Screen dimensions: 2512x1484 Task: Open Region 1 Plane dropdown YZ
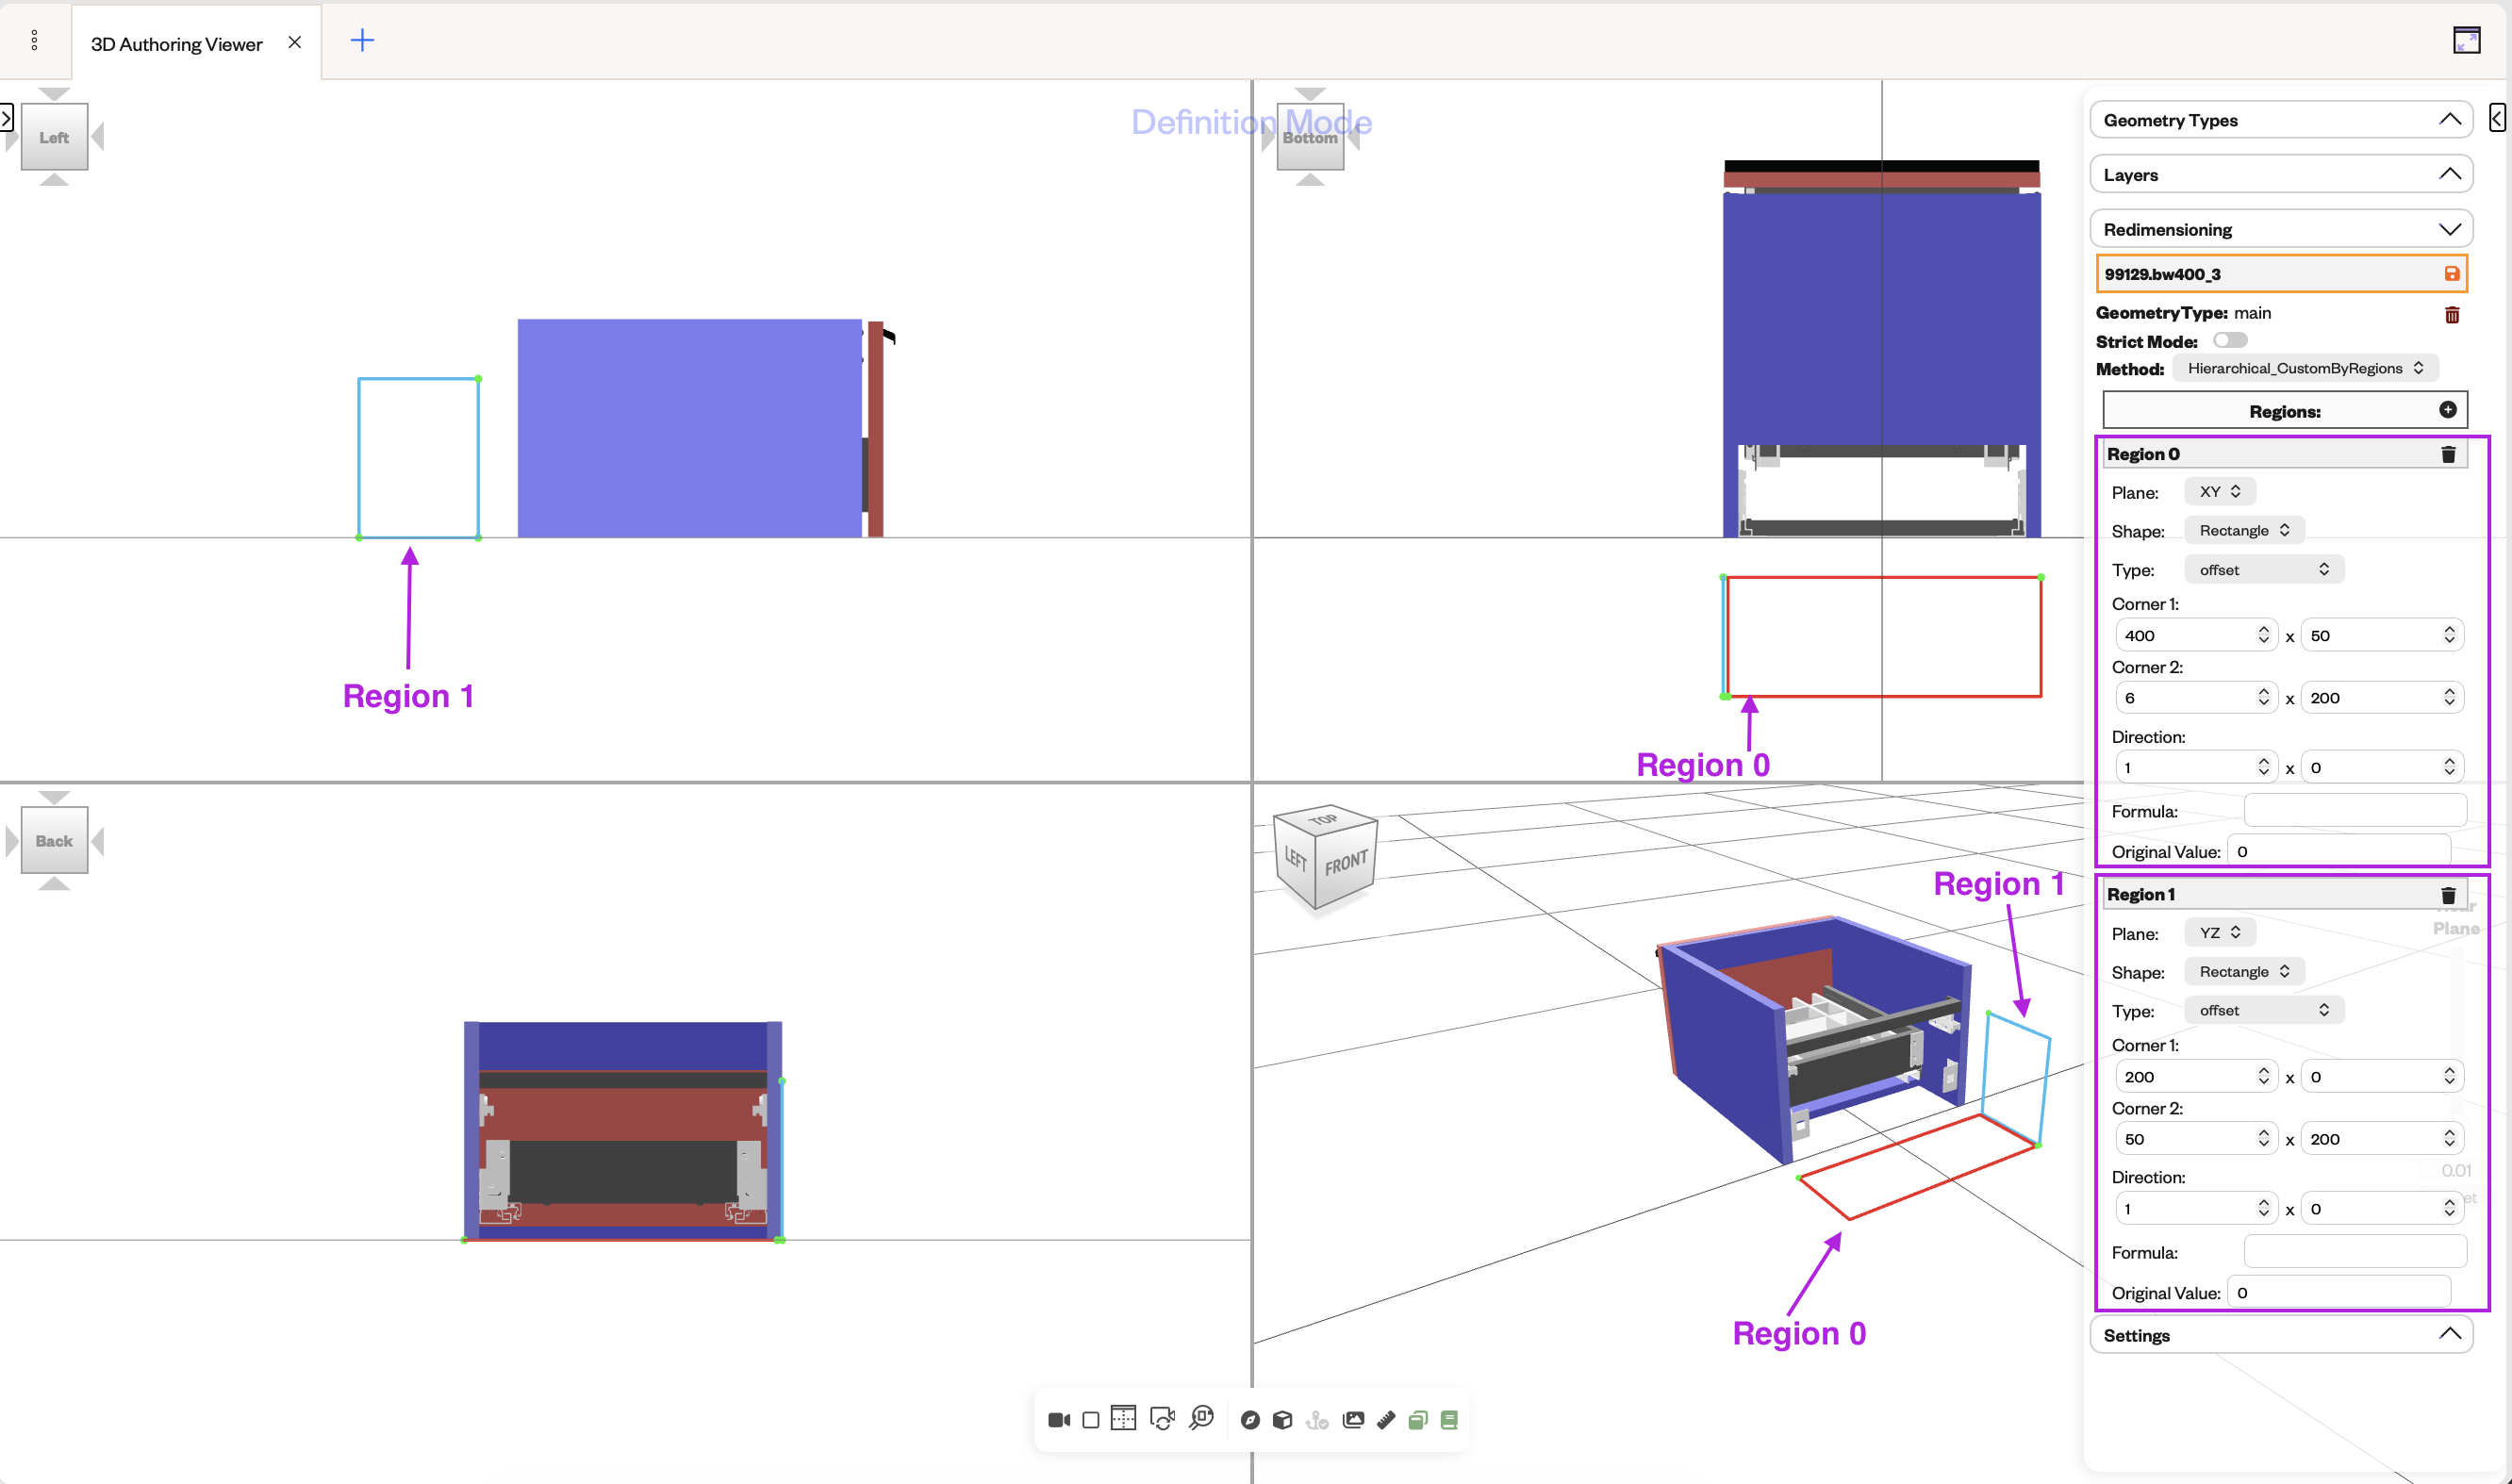click(x=2219, y=932)
